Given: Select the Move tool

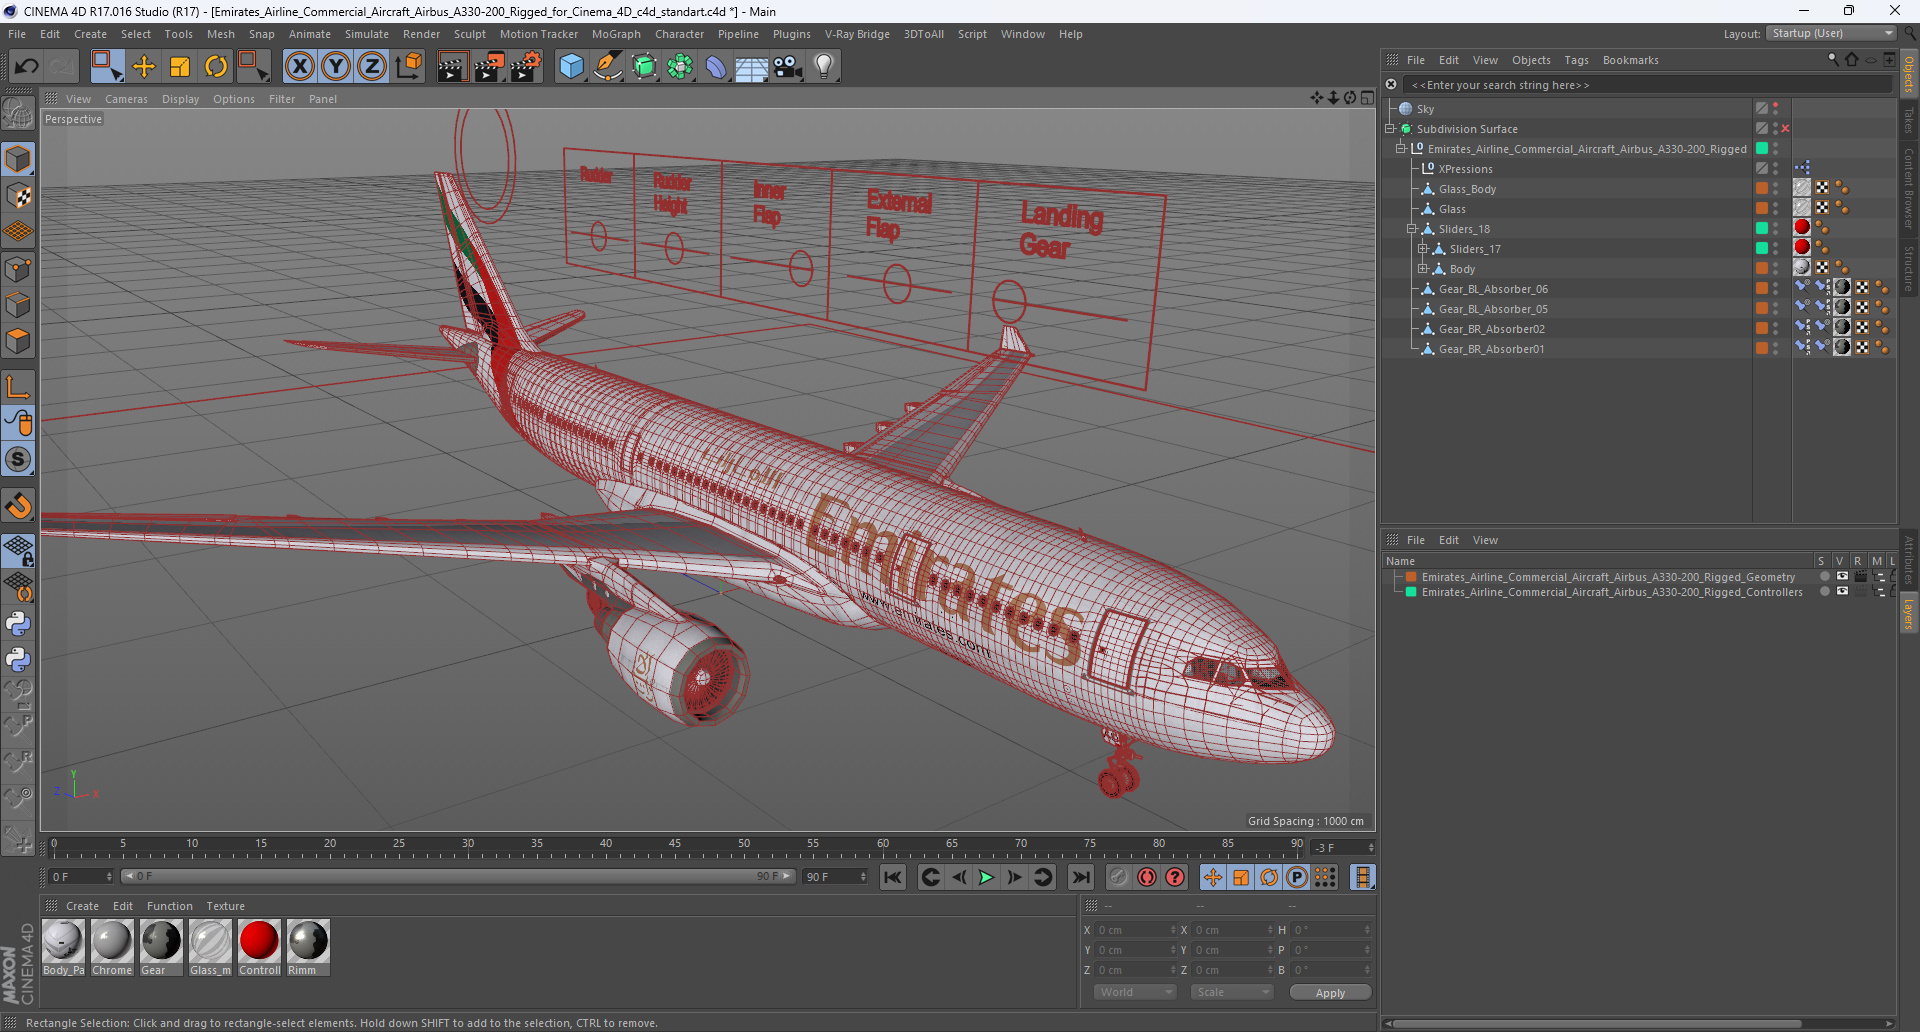Looking at the screenshot, I should pos(144,67).
